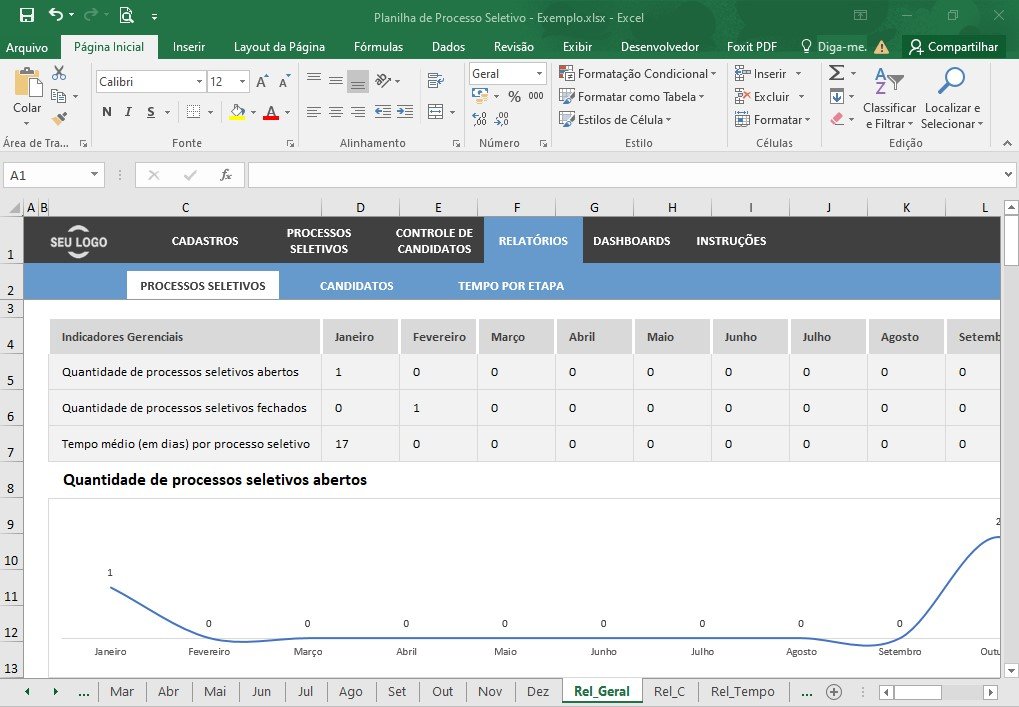Toggle bold formatting (N)
The height and width of the screenshot is (707, 1019).
click(x=107, y=112)
